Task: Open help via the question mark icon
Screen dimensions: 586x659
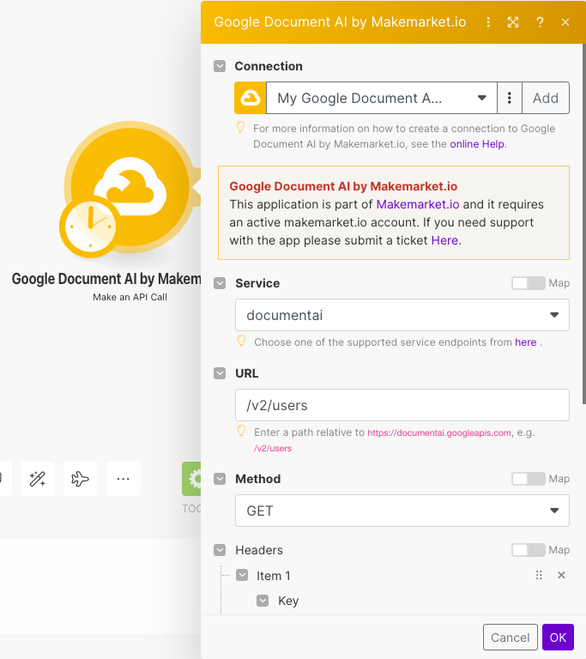Action: 540,22
